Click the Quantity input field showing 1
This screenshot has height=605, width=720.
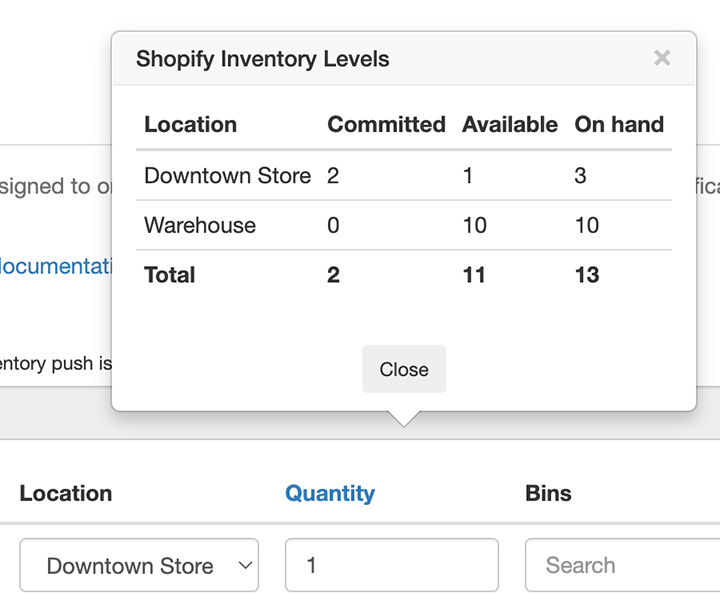[392, 565]
